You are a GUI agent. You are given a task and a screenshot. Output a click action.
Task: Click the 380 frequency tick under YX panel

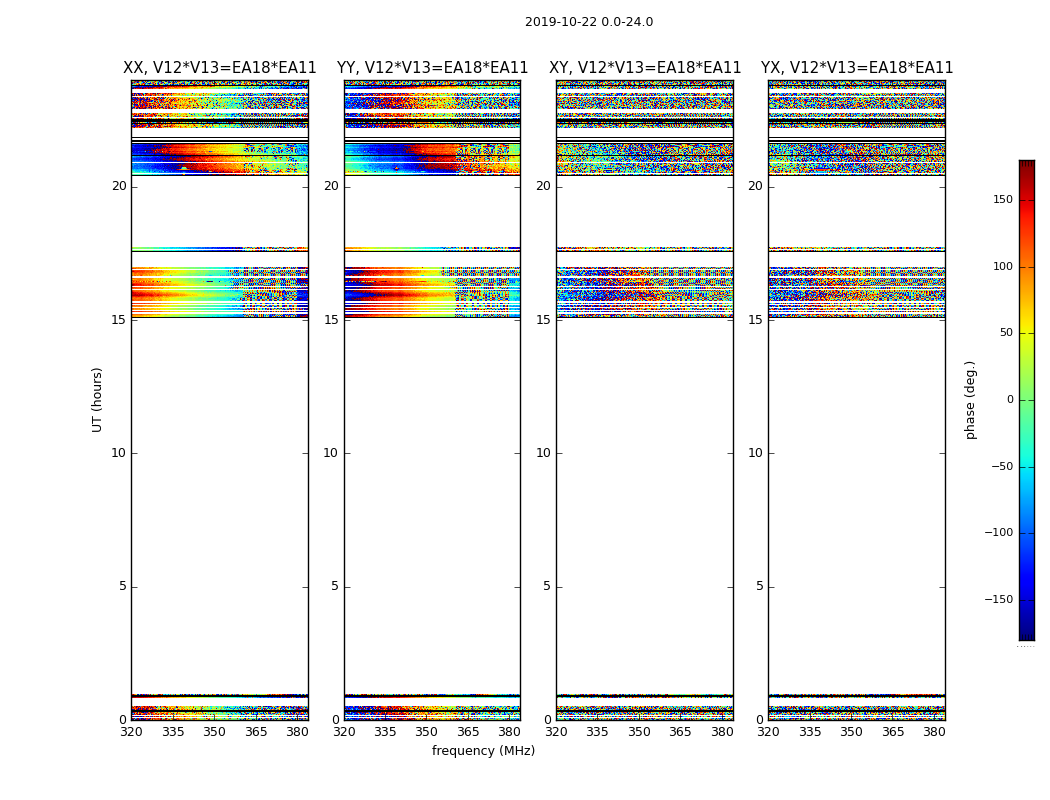934,732
